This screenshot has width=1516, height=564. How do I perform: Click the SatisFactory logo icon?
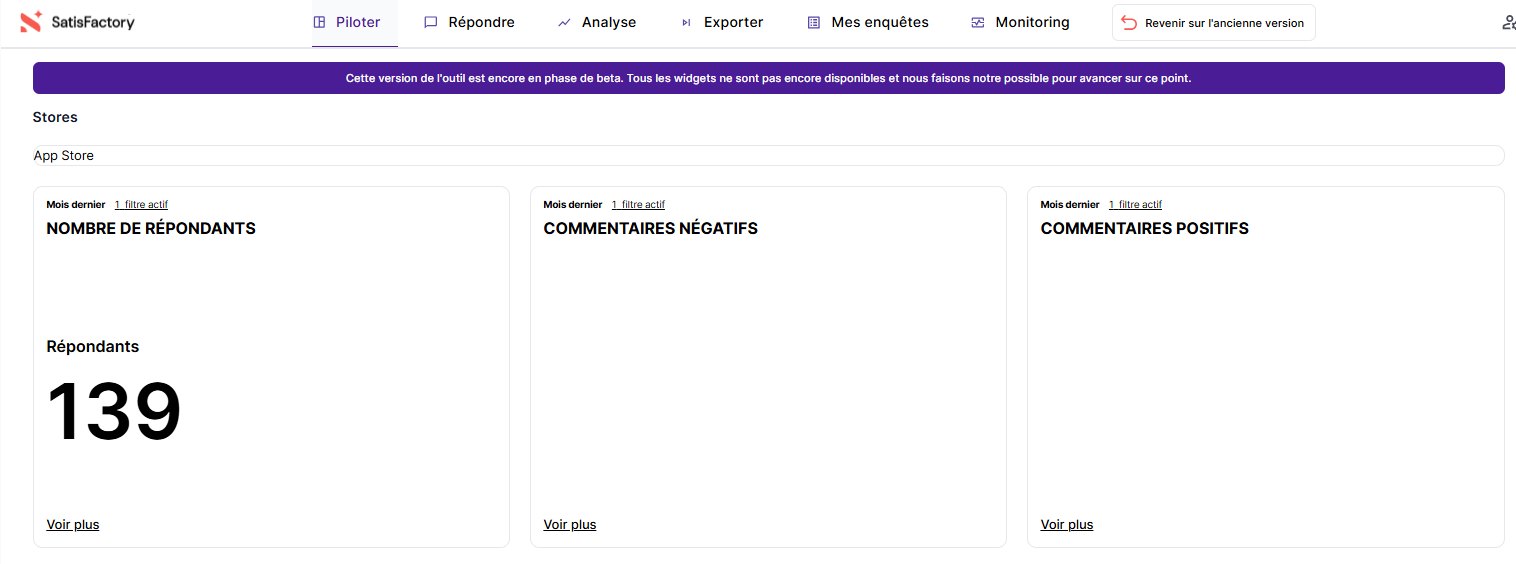(31, 22)
